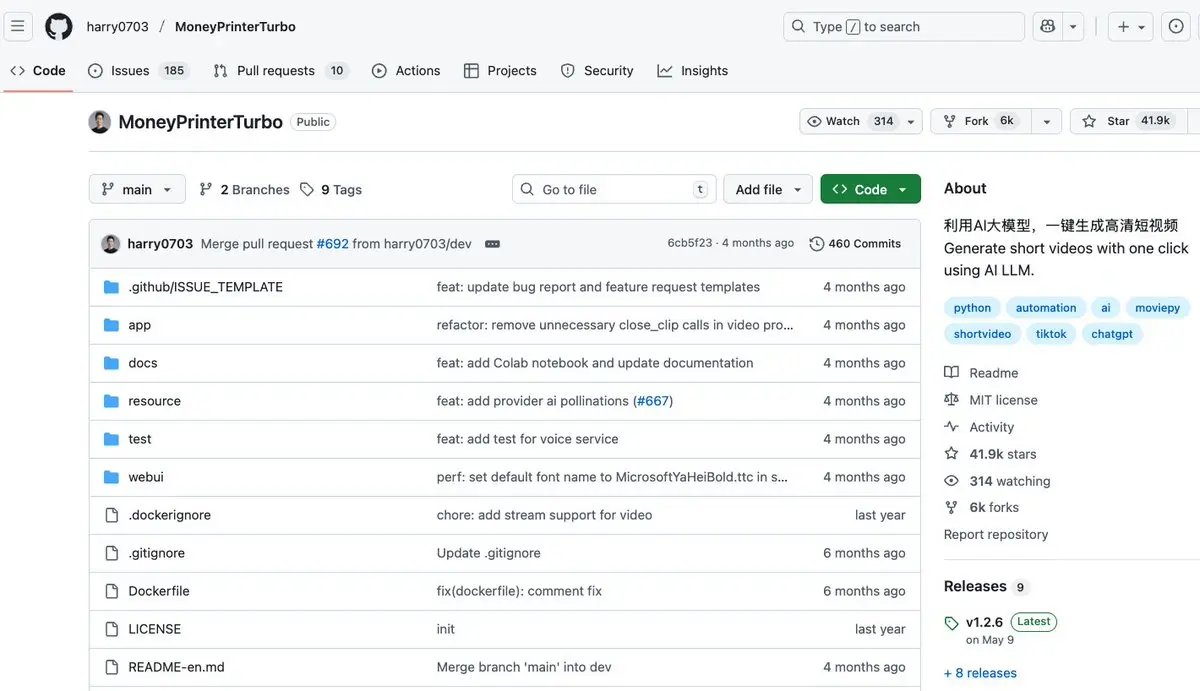Open the webui folder
Screen dimensions: 1200x691
(146, 477)
